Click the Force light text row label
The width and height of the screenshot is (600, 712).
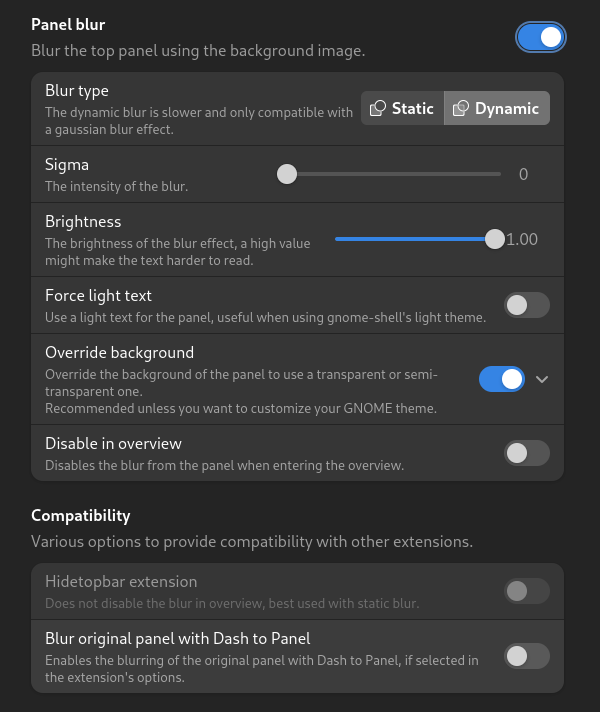coord(99,296)
